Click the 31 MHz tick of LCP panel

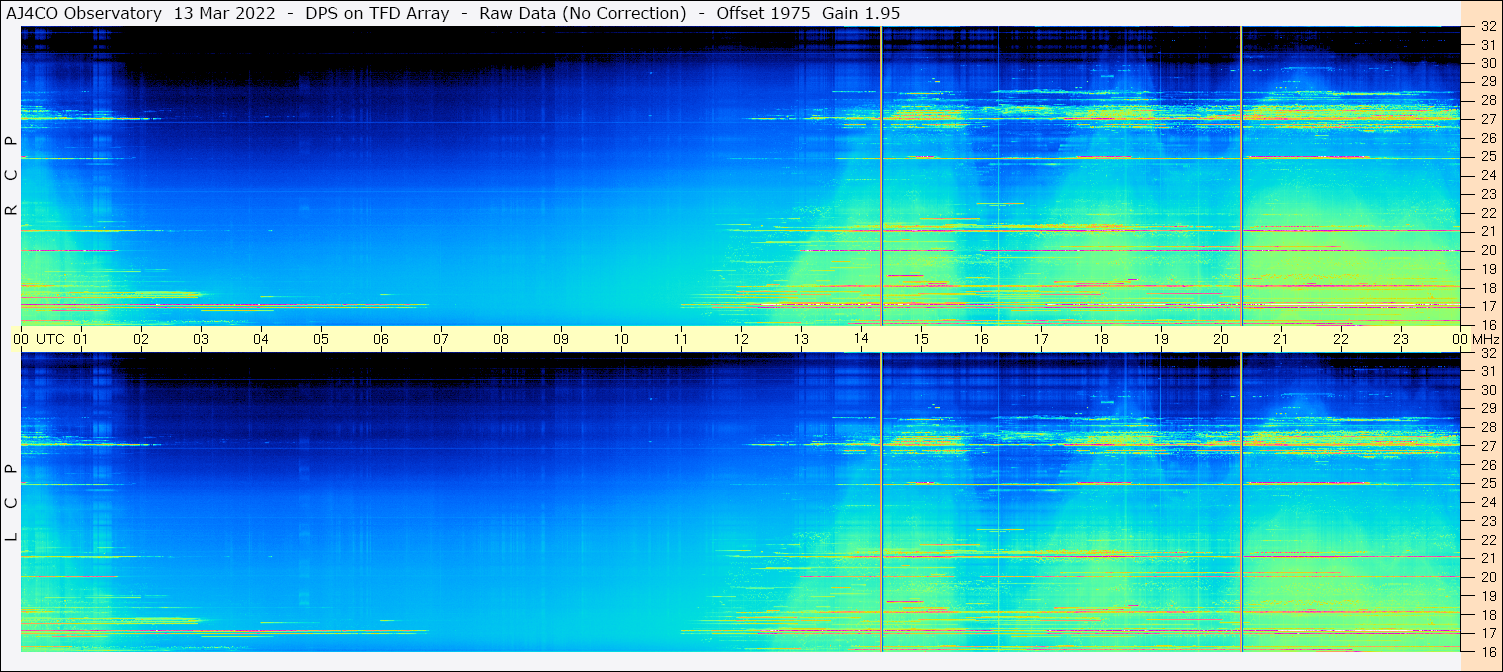1488,371
